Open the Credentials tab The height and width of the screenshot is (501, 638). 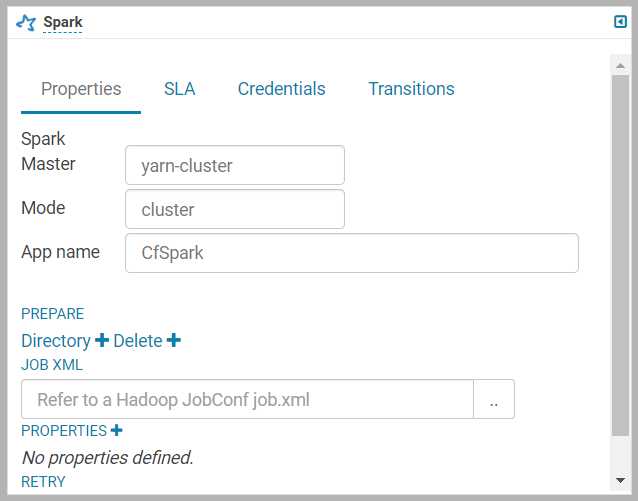click(x=282, y=89)
